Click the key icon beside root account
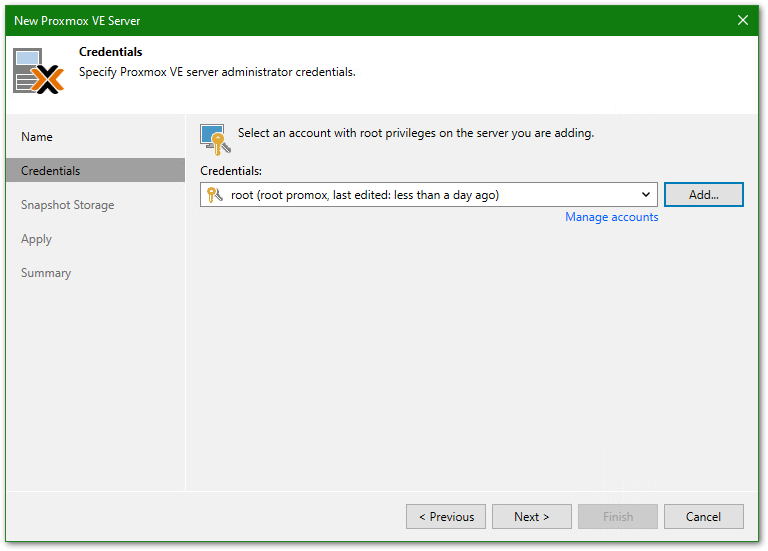 click(214, 195)
